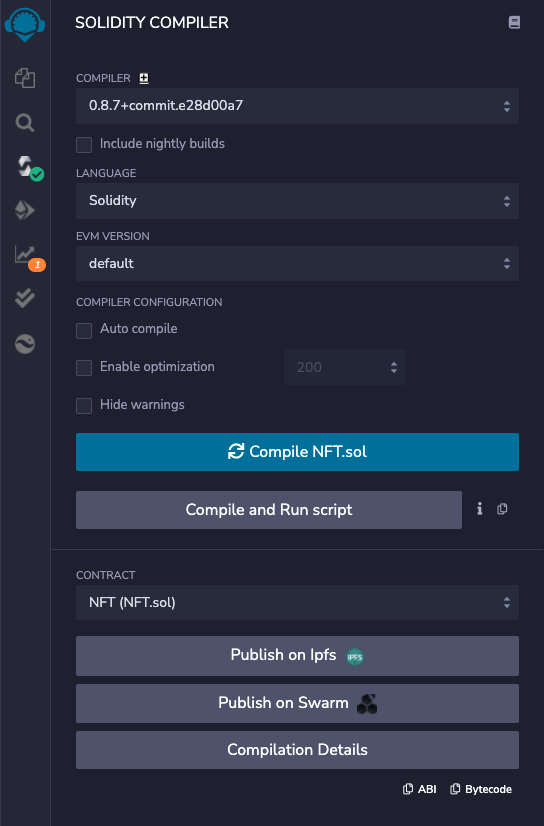
Task: Open the documentation book icon
Action: pos(514,22)
